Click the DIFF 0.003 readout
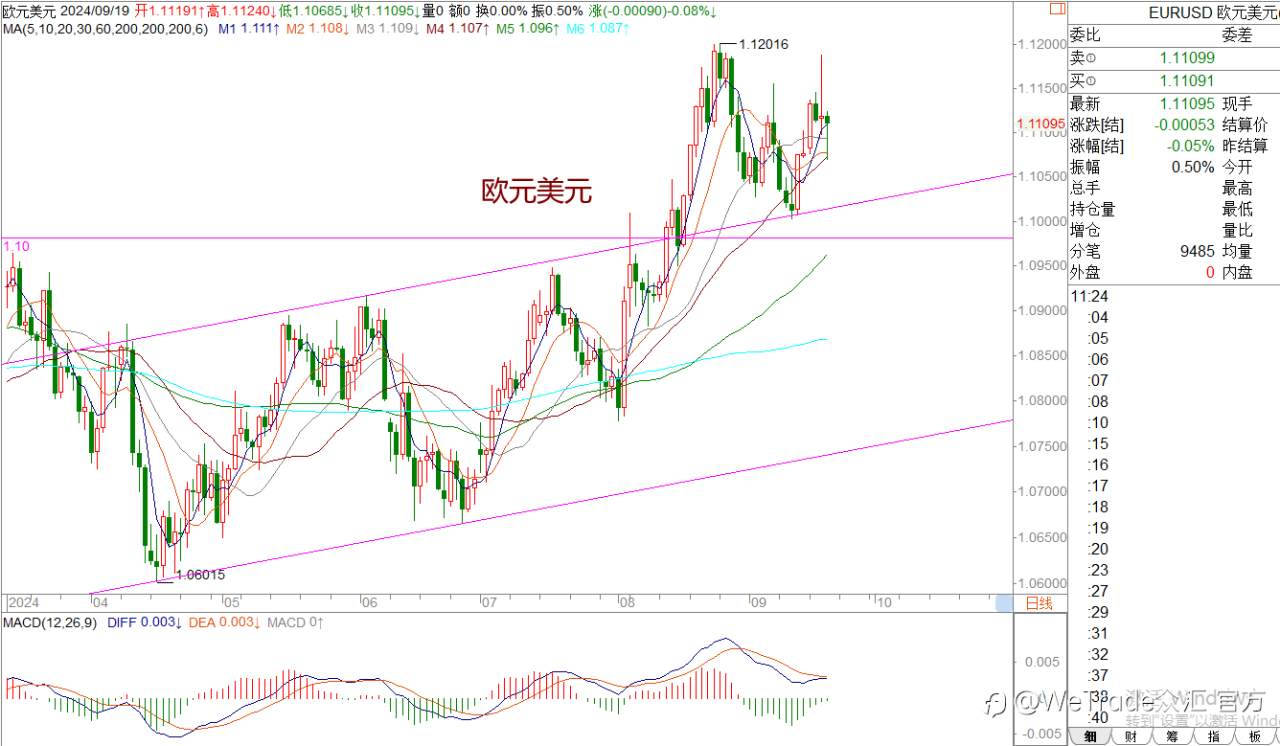The width and height of the screenshot is (1280, 746). tap(143, 622)
